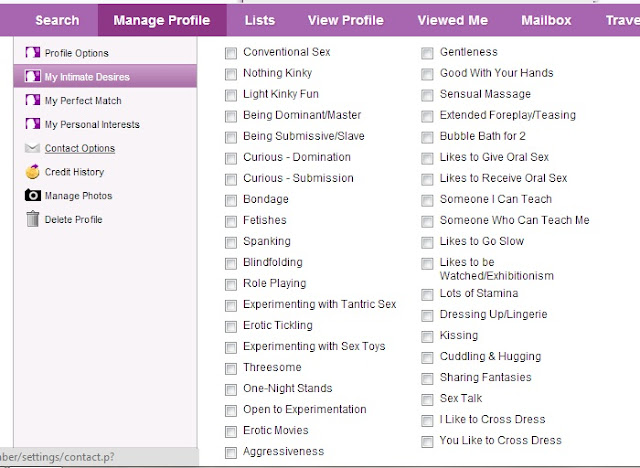Select the Gentleness checkbox

tap(428, 53)
